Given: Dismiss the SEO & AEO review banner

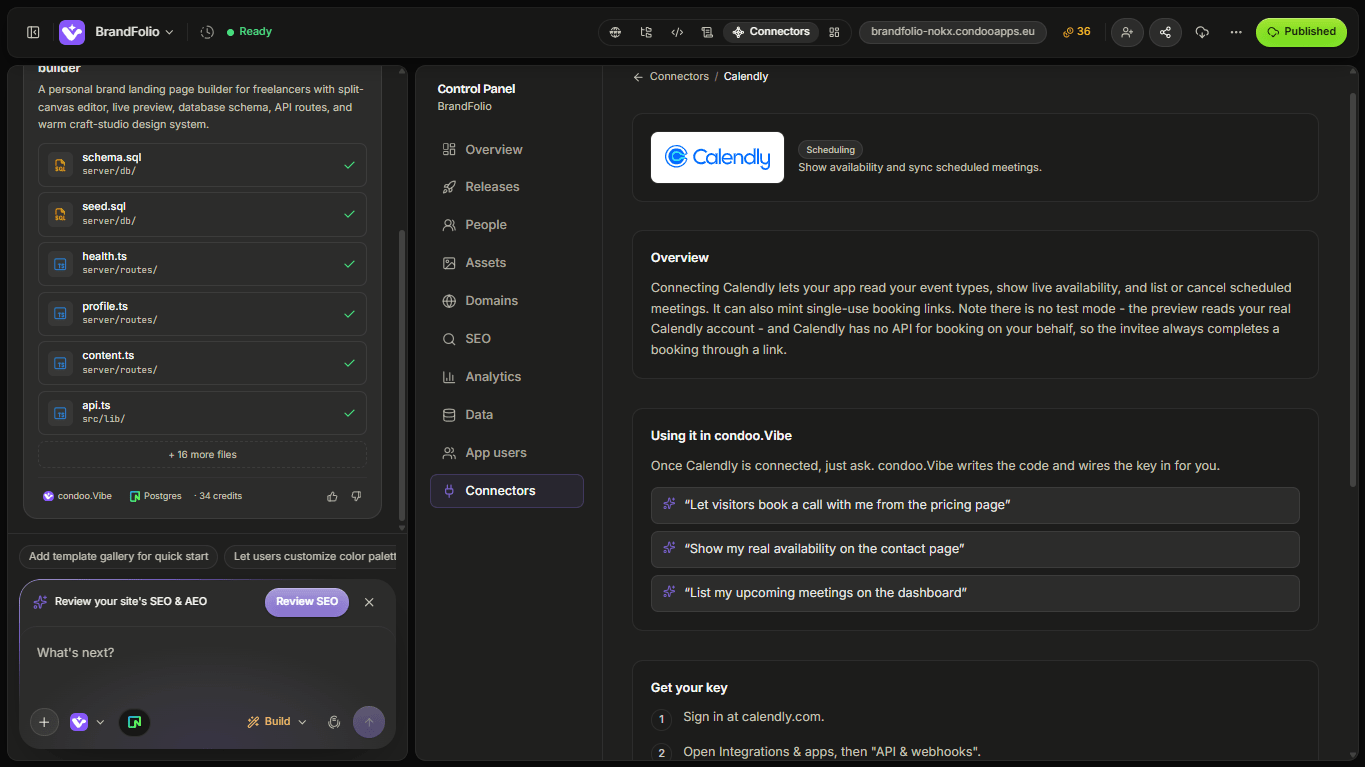Looking at the screenshot, I should point(369,602).
